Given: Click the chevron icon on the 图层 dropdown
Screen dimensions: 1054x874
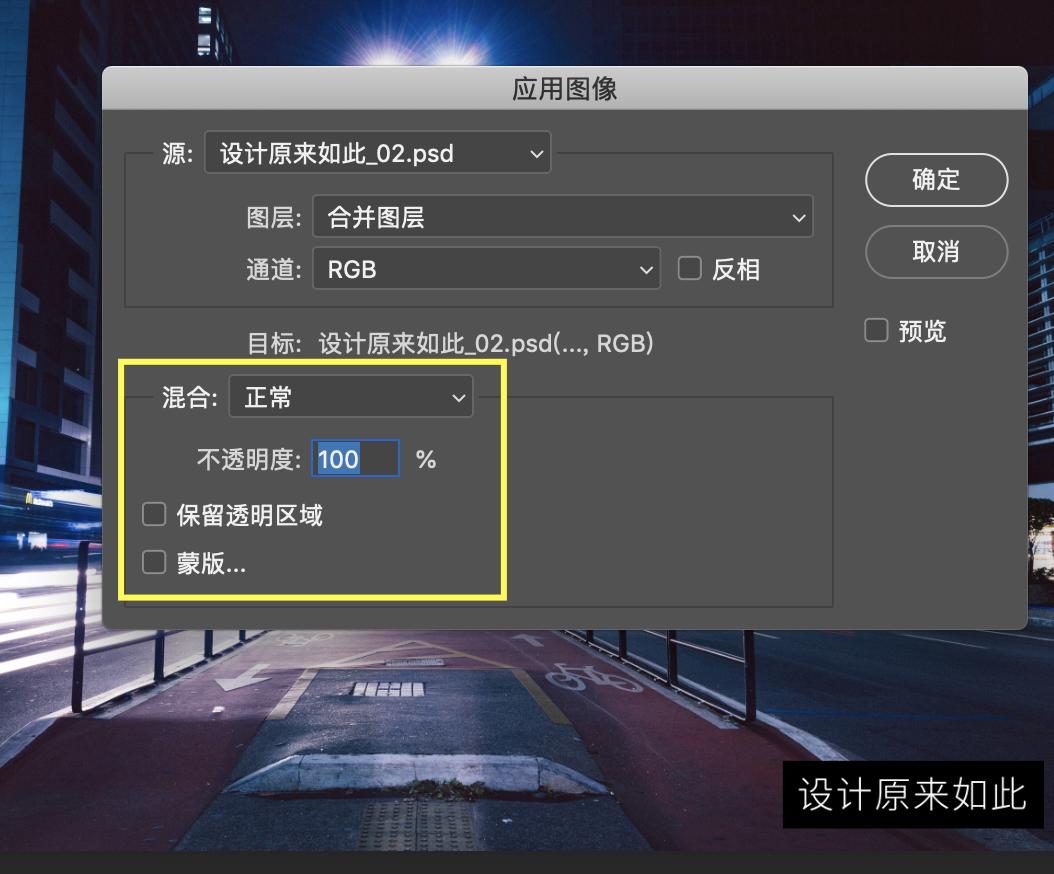Looking at the screenshot, I should 797,216.
